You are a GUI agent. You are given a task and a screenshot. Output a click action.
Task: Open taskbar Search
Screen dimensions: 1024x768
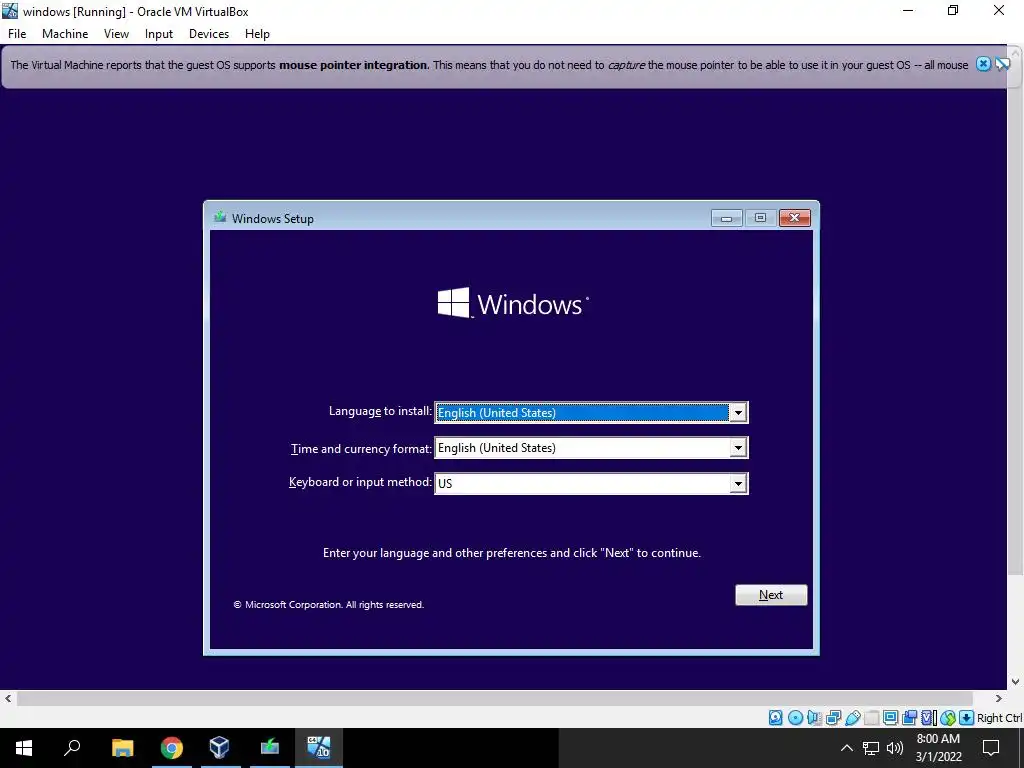pyautogui.click(x=72, y=748)
